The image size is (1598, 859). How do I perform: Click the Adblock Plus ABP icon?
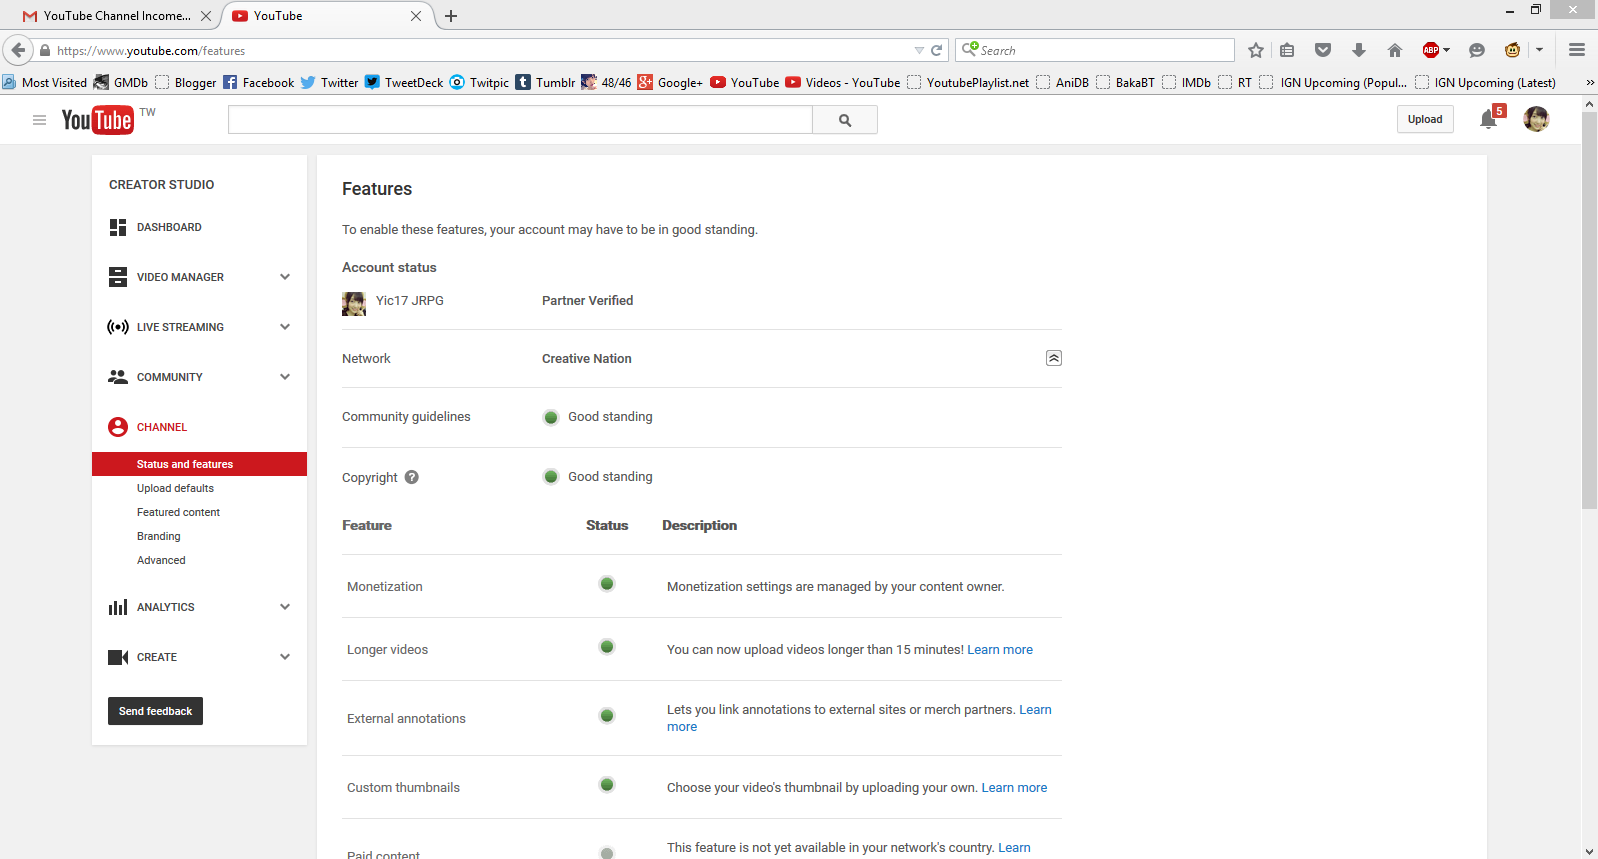1431,50
